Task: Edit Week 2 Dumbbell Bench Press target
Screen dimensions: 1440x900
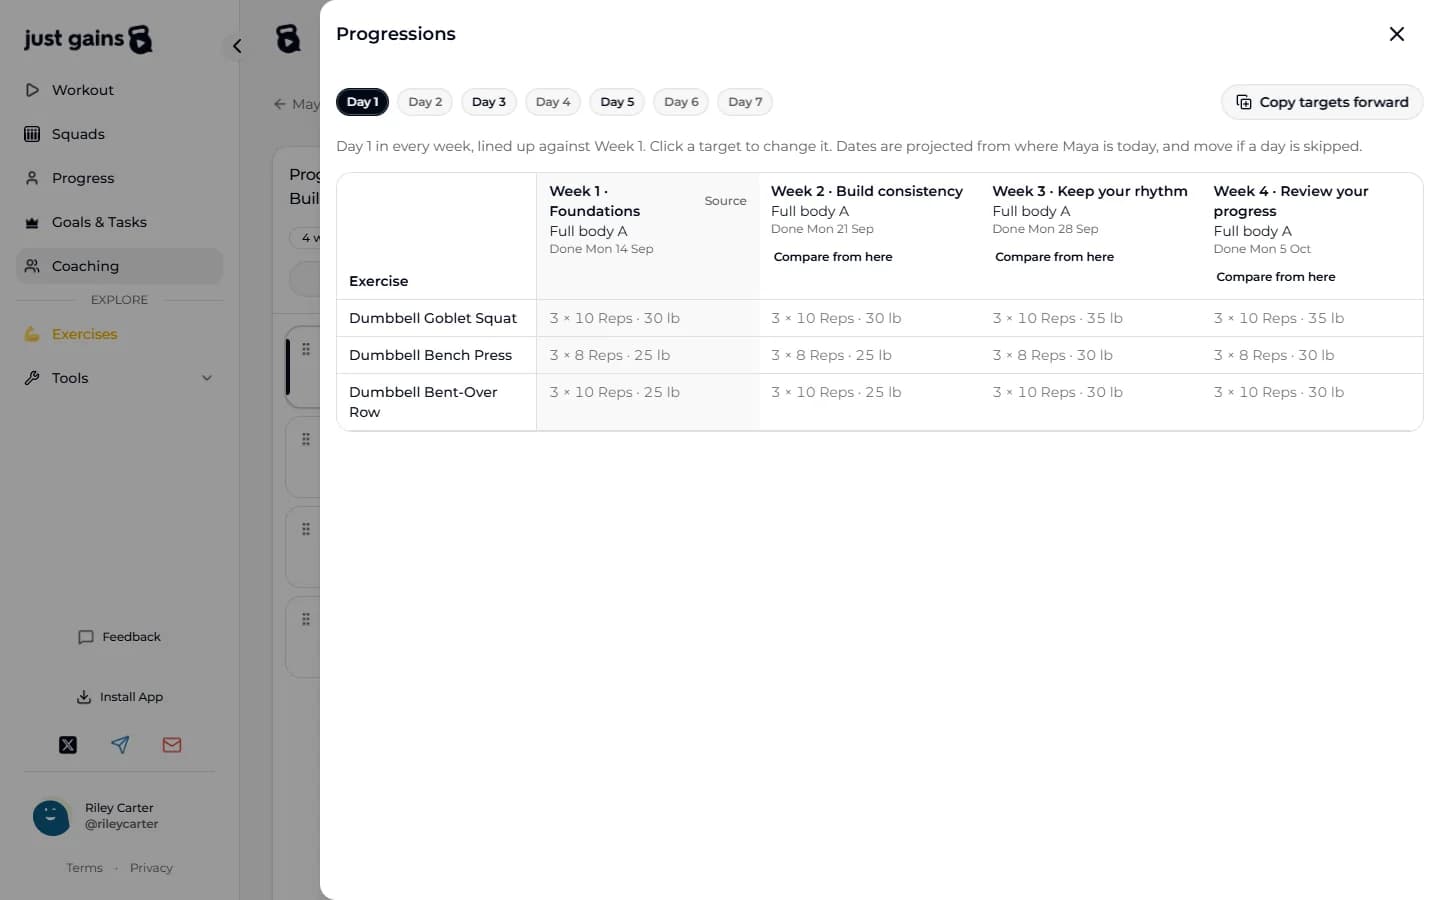Action: [x=831, y=355]
